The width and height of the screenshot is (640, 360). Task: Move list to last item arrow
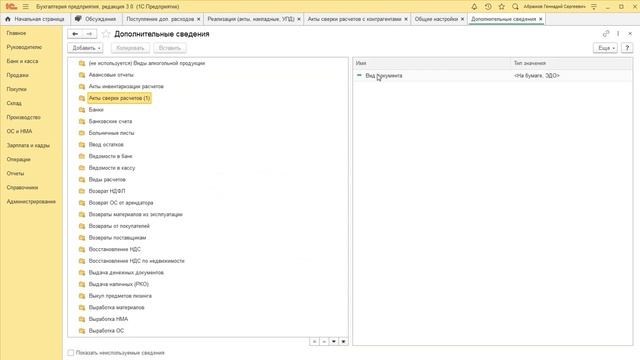coord(344,341)
